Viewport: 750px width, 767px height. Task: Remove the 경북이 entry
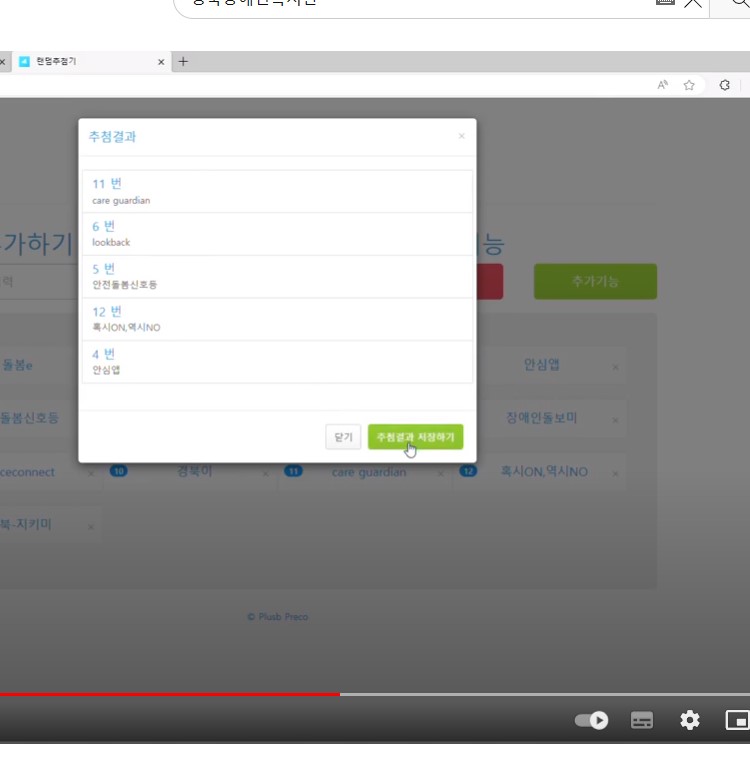[266, 474]
